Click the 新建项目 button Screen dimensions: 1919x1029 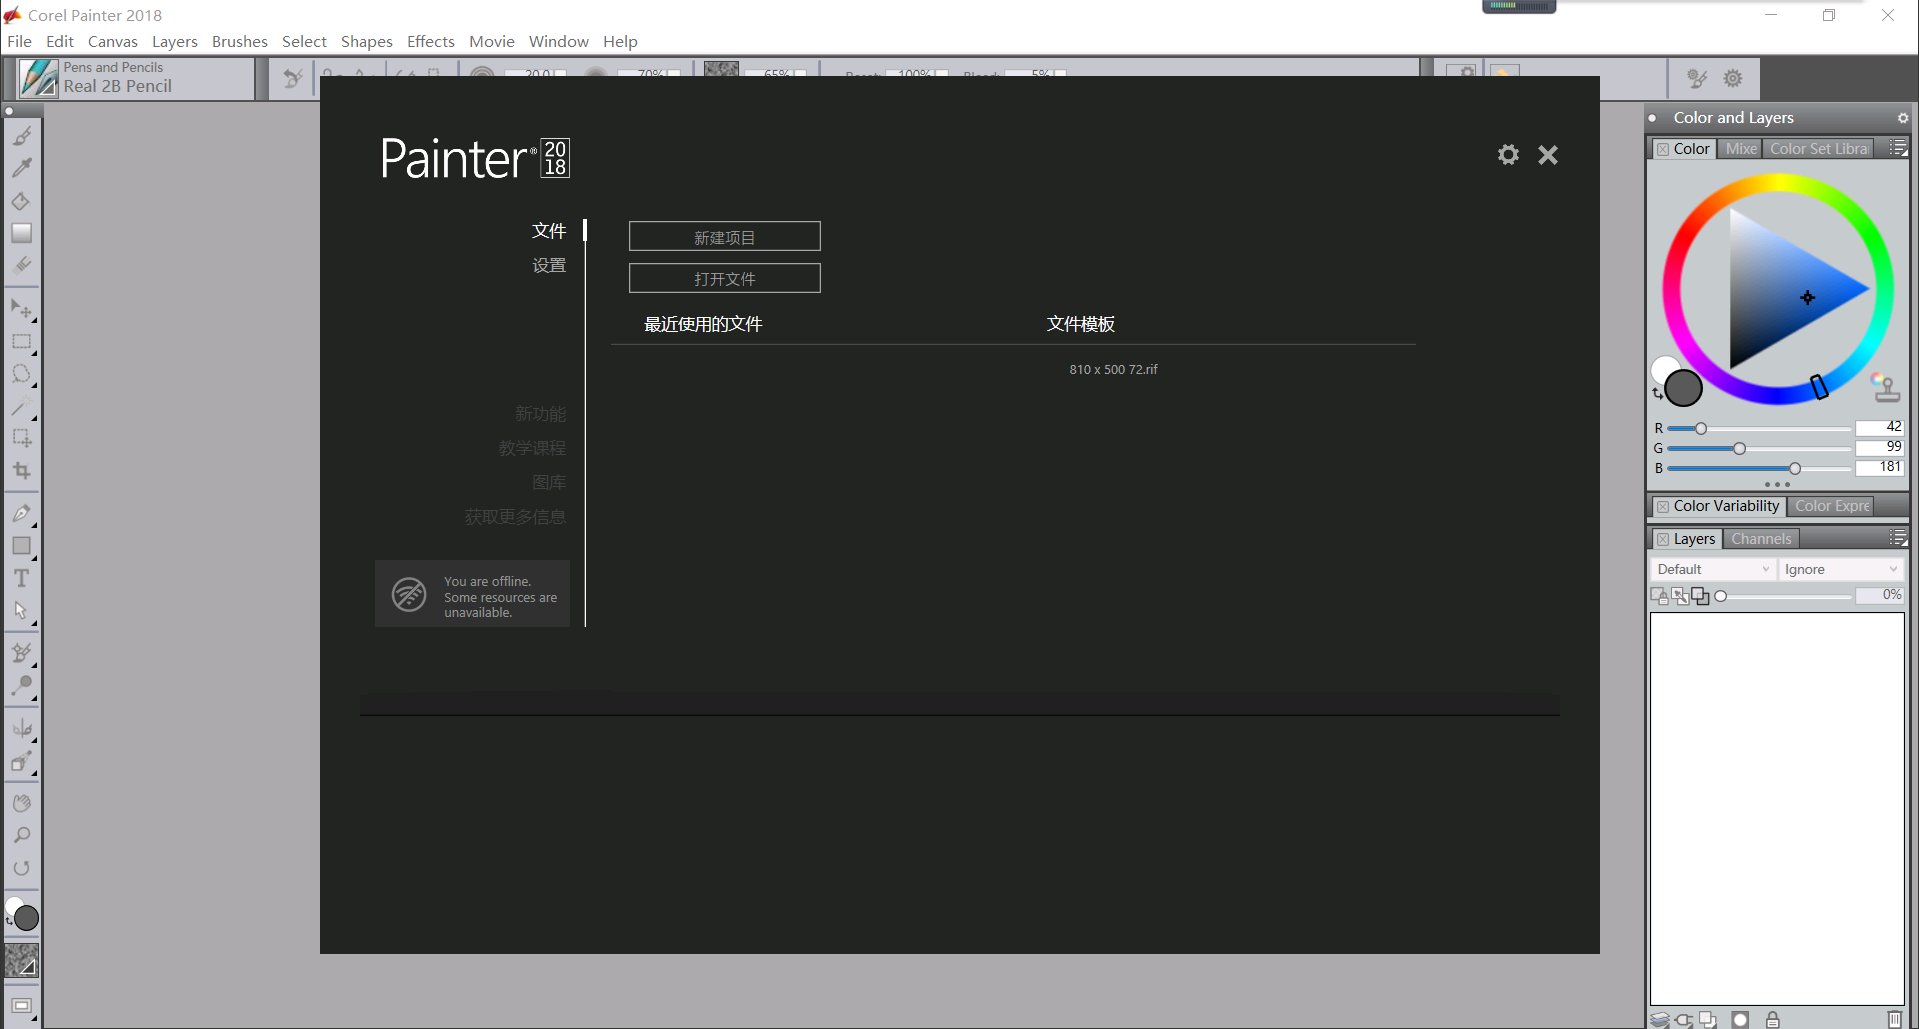point(725,237)
